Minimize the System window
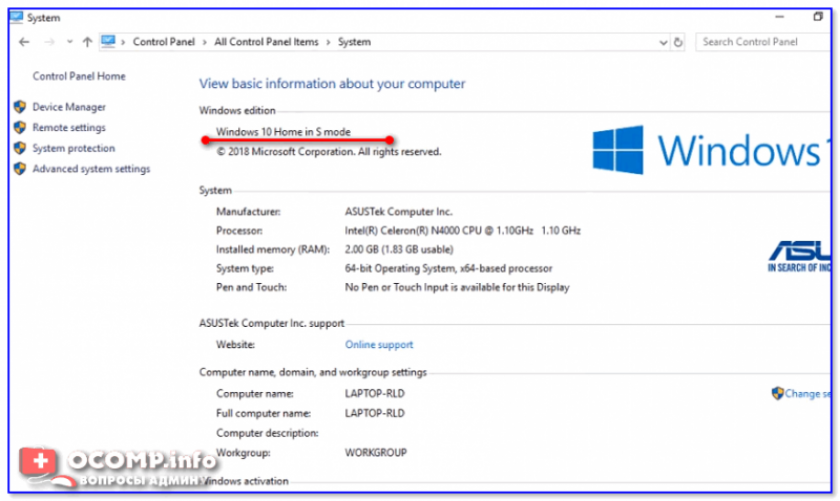Viewport: 840px width, 501px height. click(x=779, y=17)
